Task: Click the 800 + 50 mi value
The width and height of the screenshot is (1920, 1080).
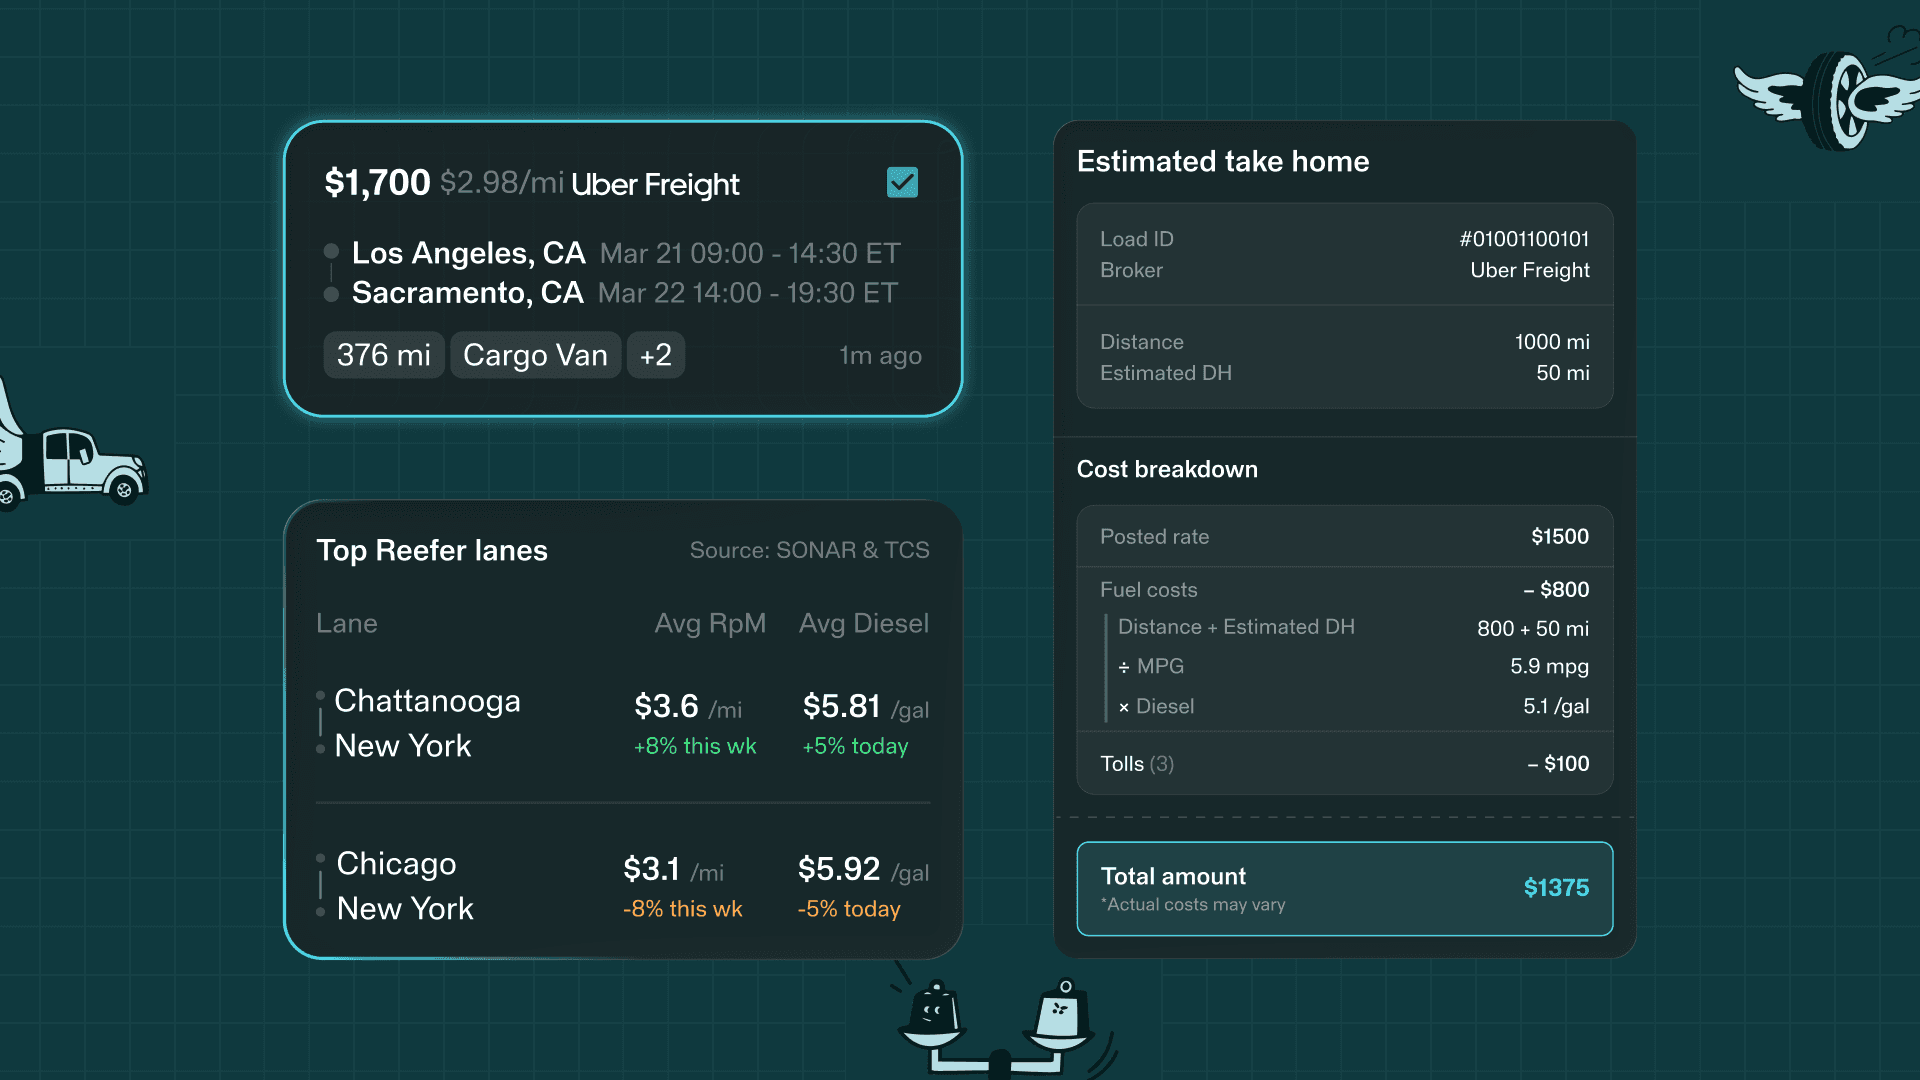Action: coord(1533,629)
